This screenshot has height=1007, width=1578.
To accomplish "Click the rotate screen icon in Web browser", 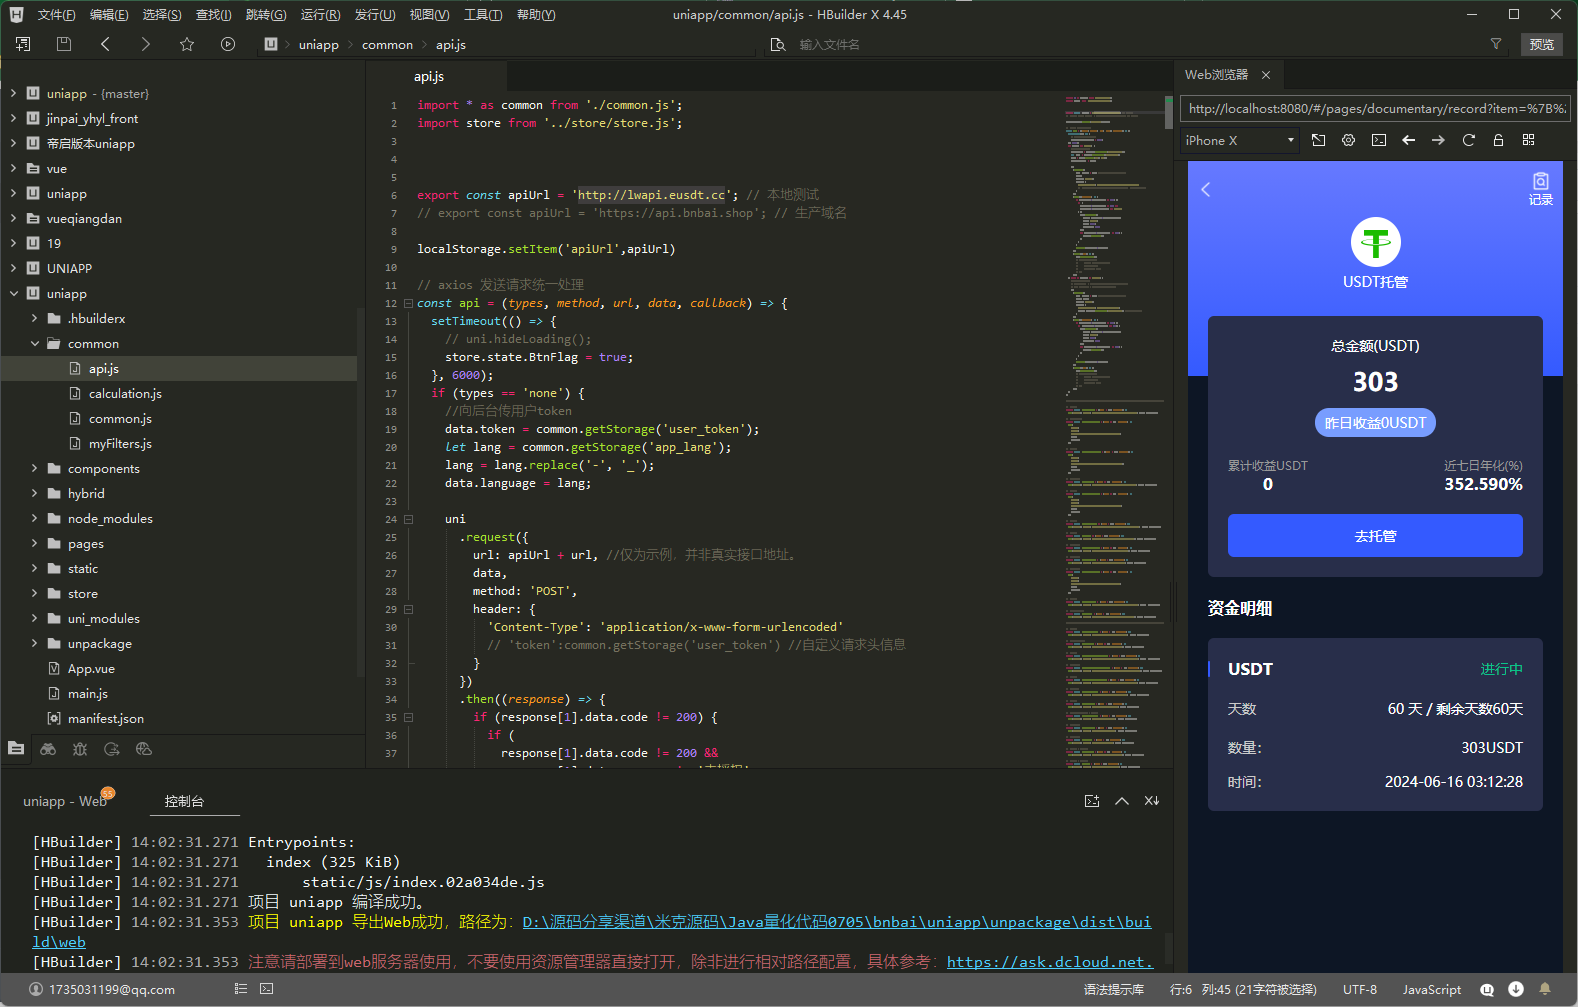I will point(1319,140).
